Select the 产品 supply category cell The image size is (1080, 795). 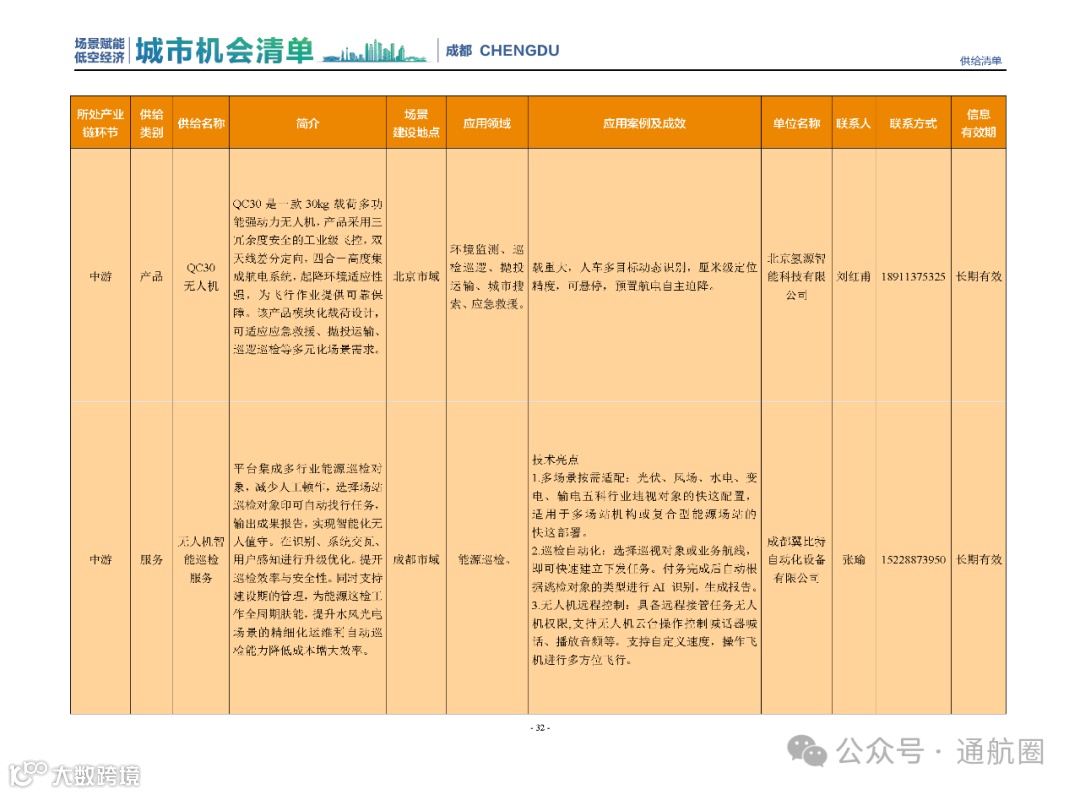tap(152, 276)
